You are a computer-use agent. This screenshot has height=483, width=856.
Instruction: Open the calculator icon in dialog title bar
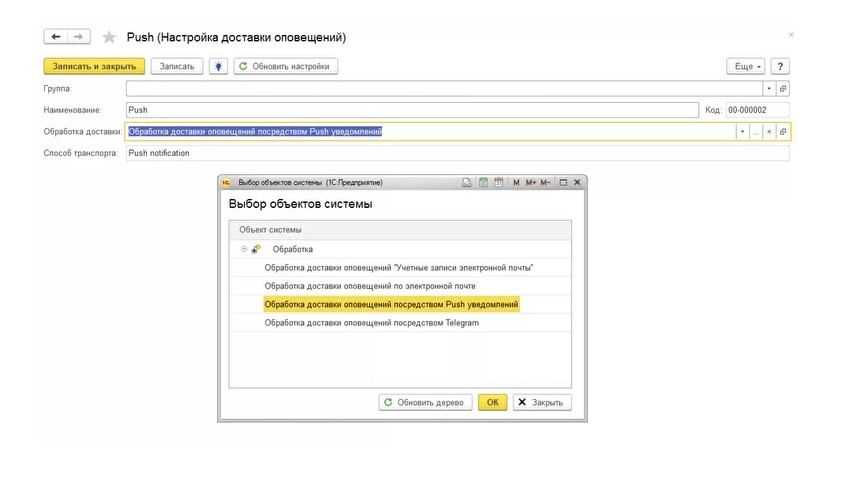pyautogui.click(x=483, y=183)
